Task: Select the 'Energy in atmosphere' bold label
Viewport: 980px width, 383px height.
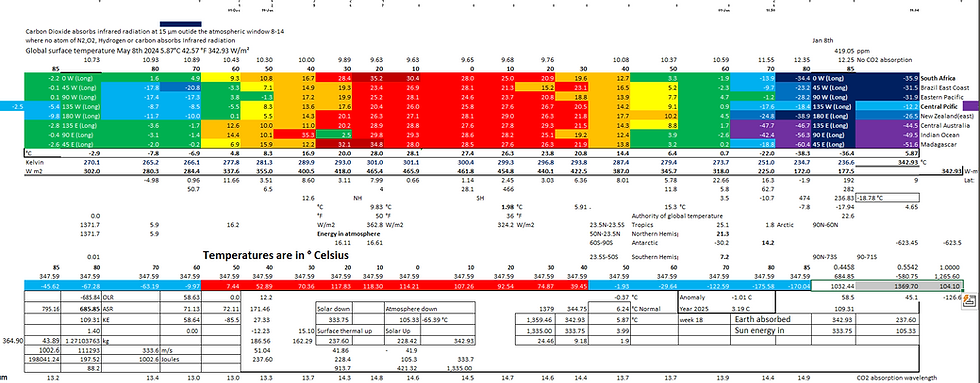Action: (x=348, y=233)
